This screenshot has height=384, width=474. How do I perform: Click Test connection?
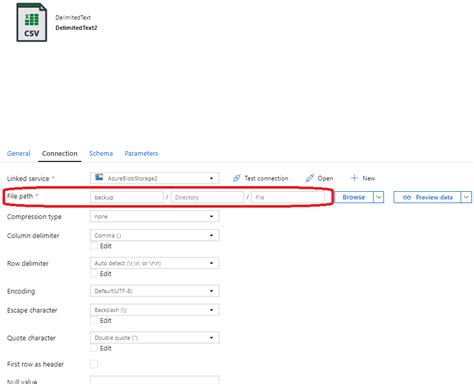[261, 178]
